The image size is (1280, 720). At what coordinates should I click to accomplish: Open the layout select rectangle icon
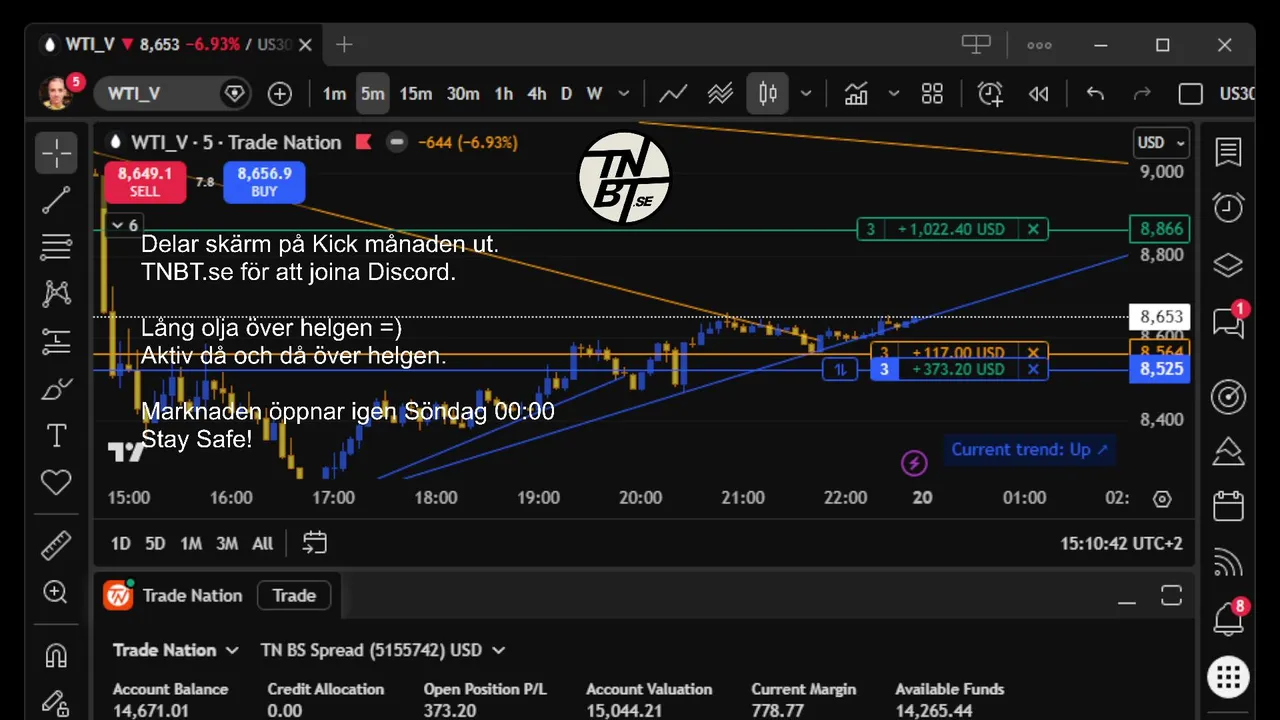pyautogui.click(x=1190, y=94)
